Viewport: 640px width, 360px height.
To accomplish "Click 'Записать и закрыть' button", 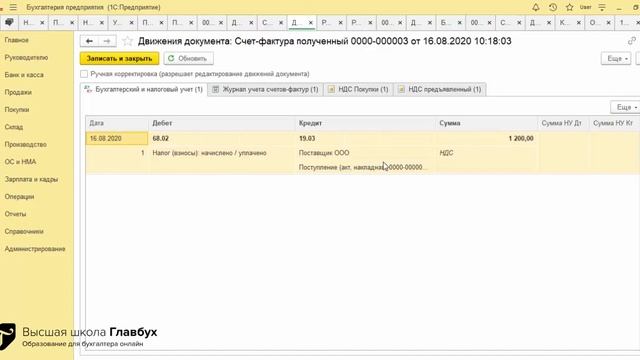I will pos(119,58).
